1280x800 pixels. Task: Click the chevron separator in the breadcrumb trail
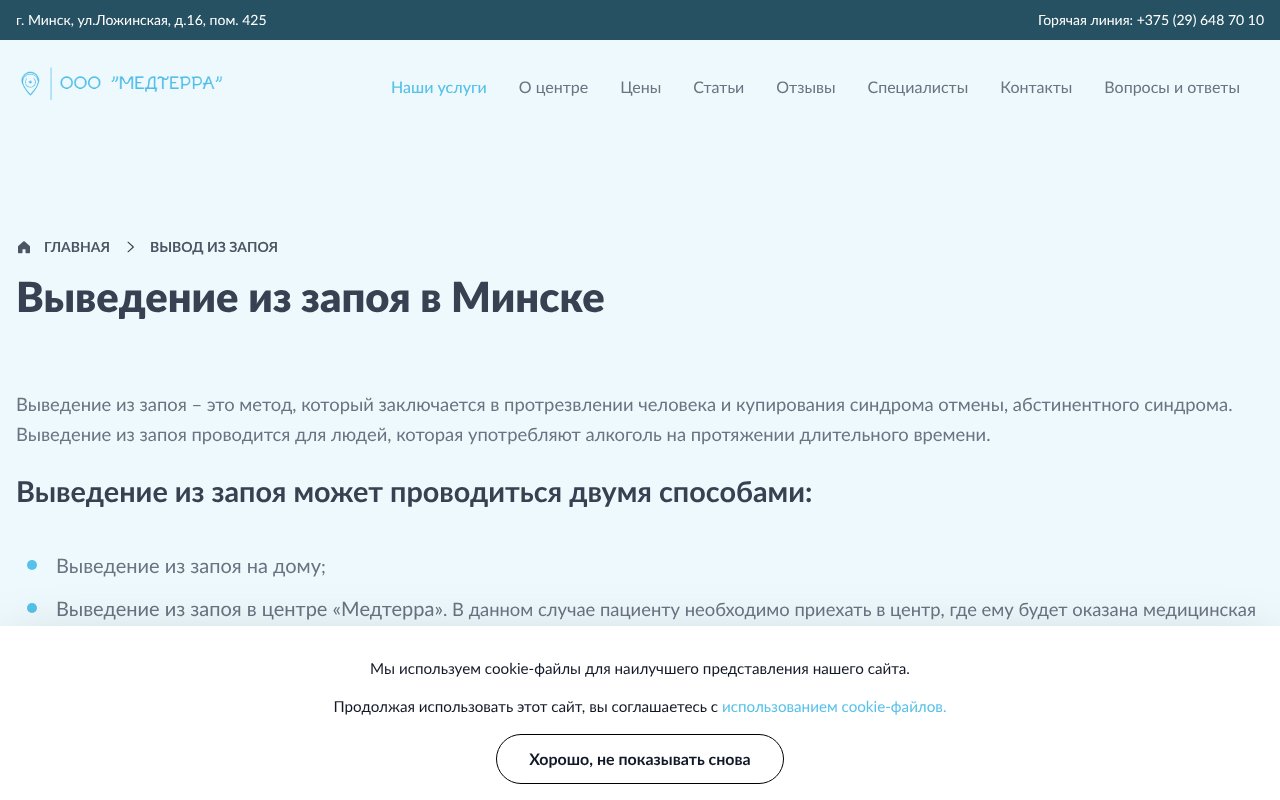[x=130, y=246]
